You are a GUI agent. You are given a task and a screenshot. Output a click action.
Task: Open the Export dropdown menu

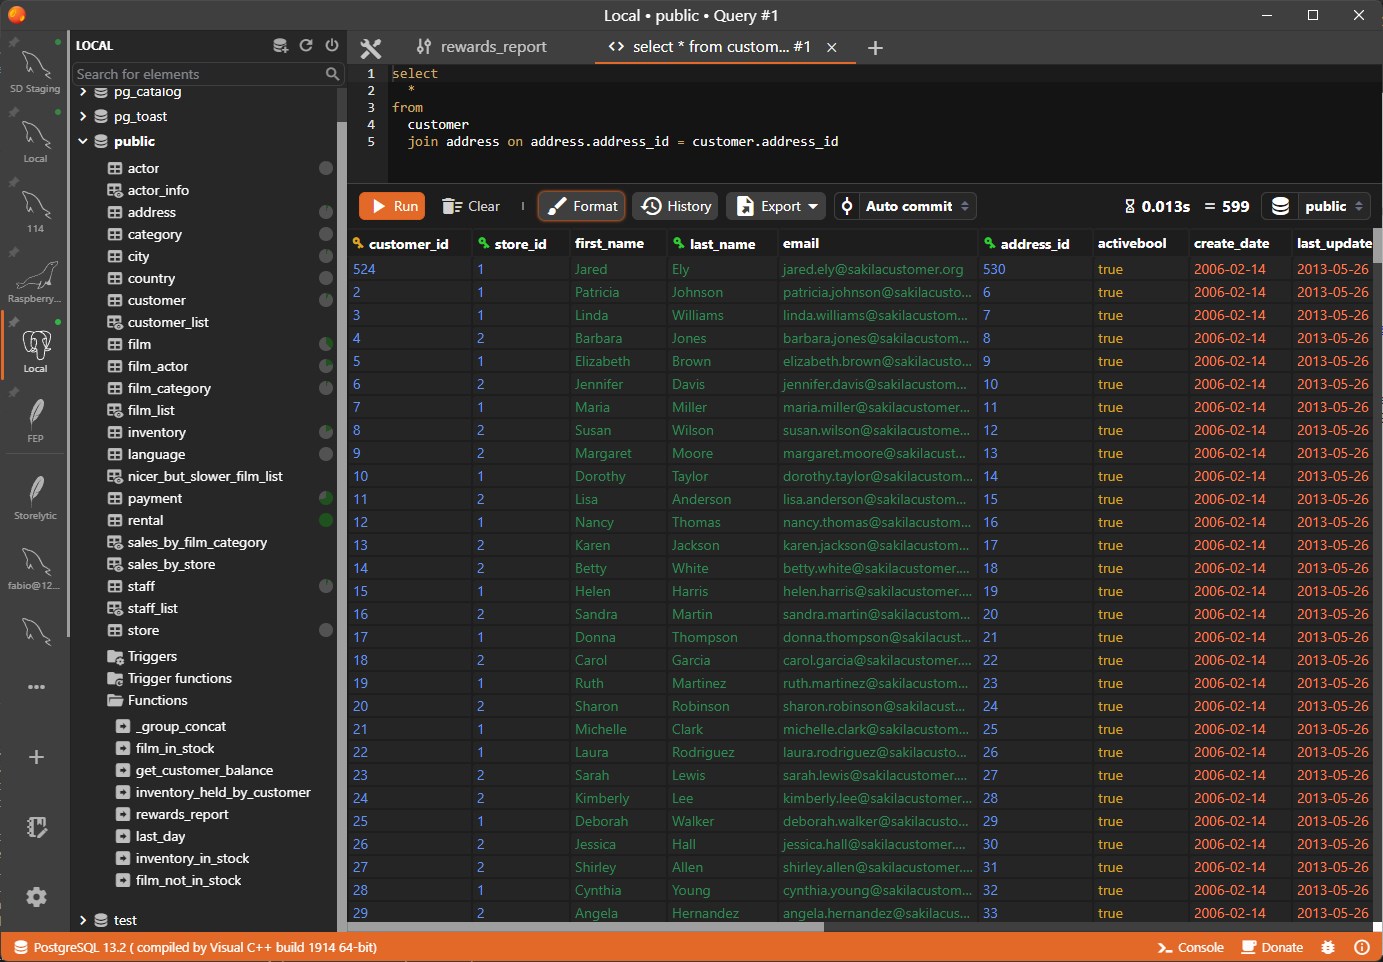[x=776, y=206]
